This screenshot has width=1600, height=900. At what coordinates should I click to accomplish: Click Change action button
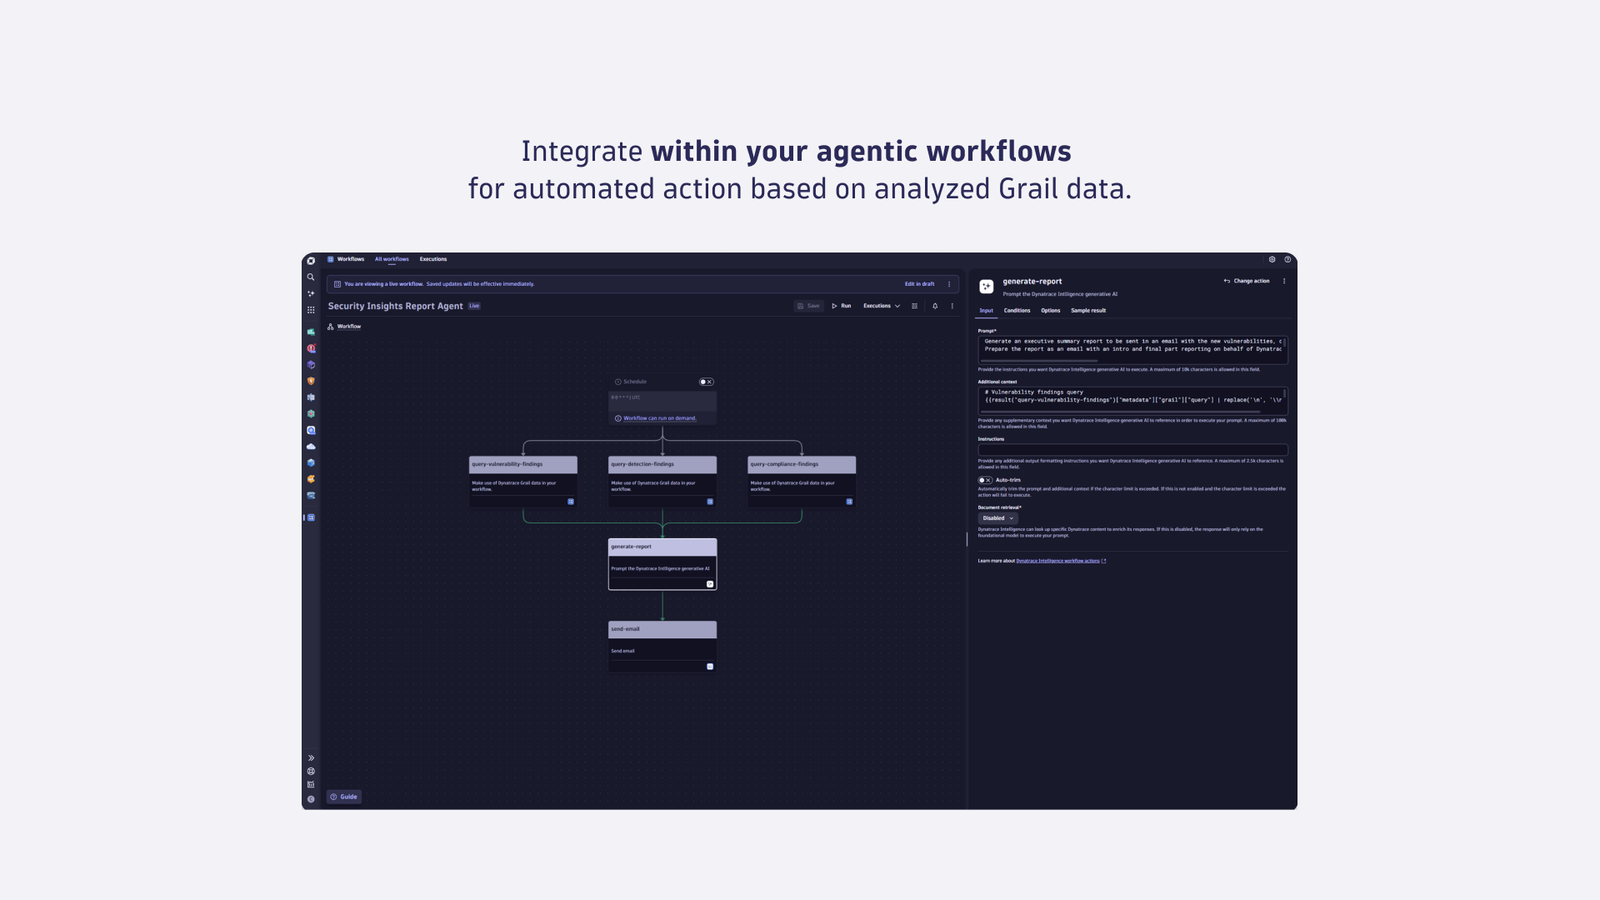[1246, 281]
